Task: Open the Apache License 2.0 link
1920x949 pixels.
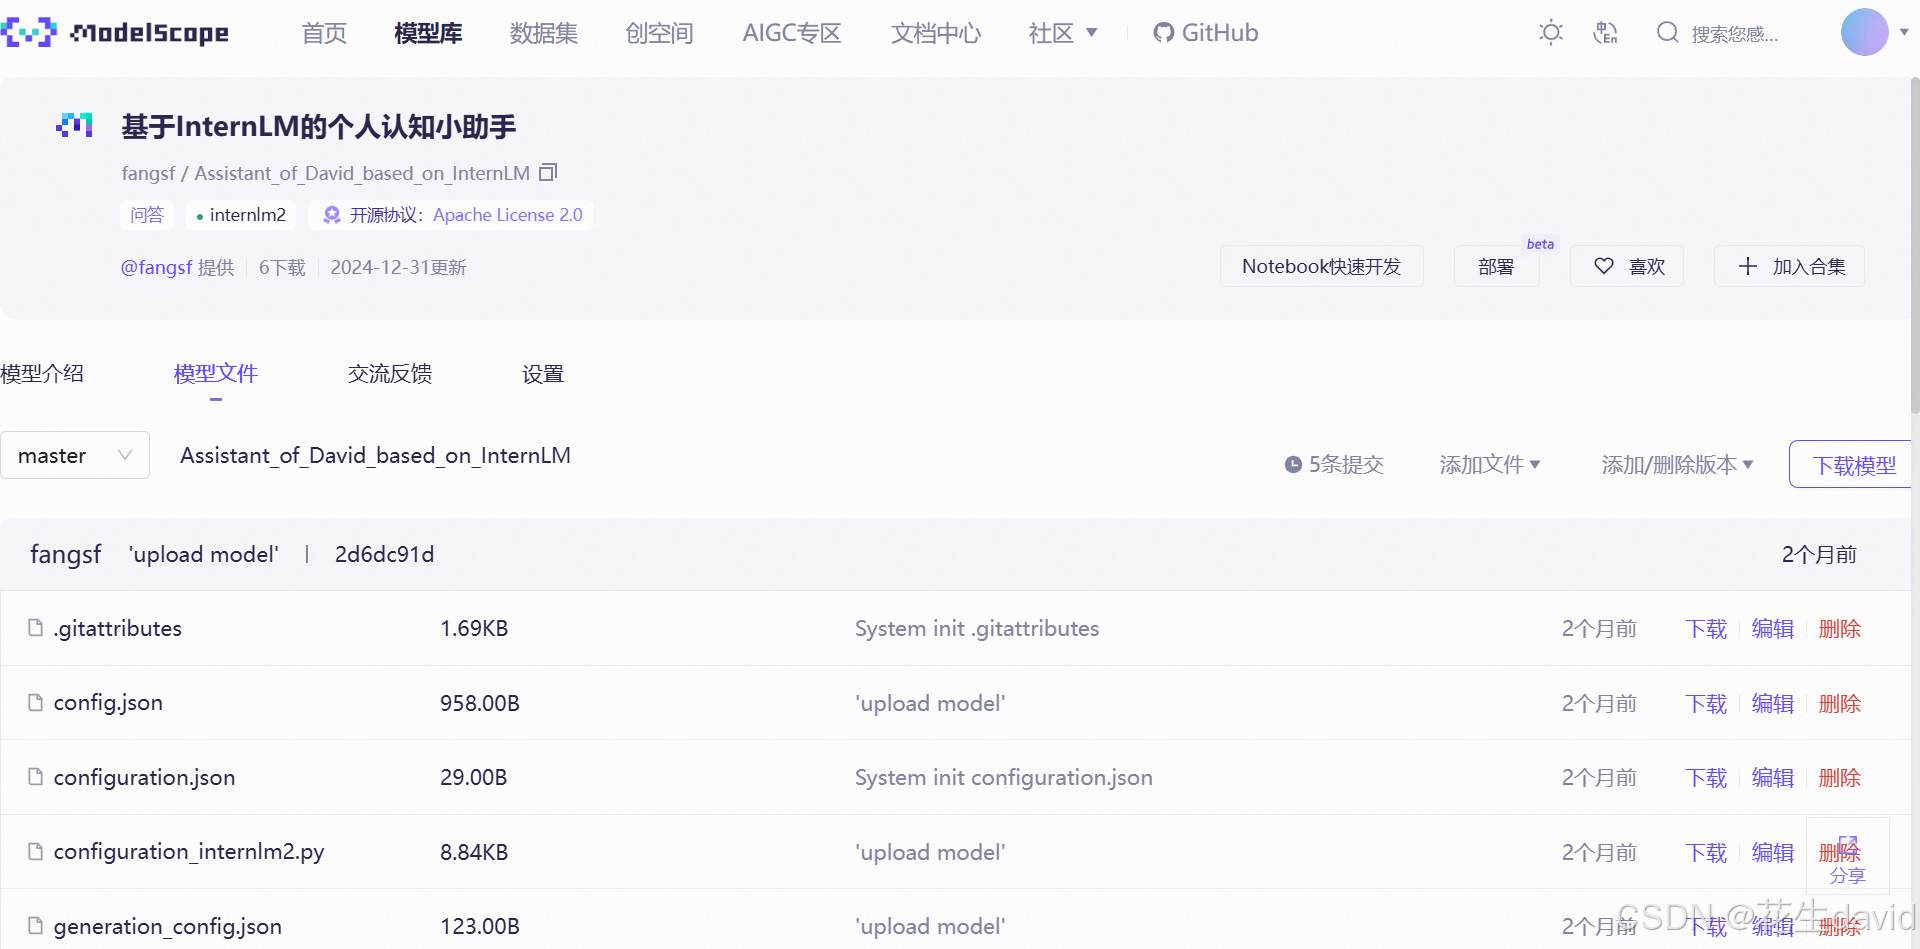Action: pyautogui.click(x=508, y=215)
